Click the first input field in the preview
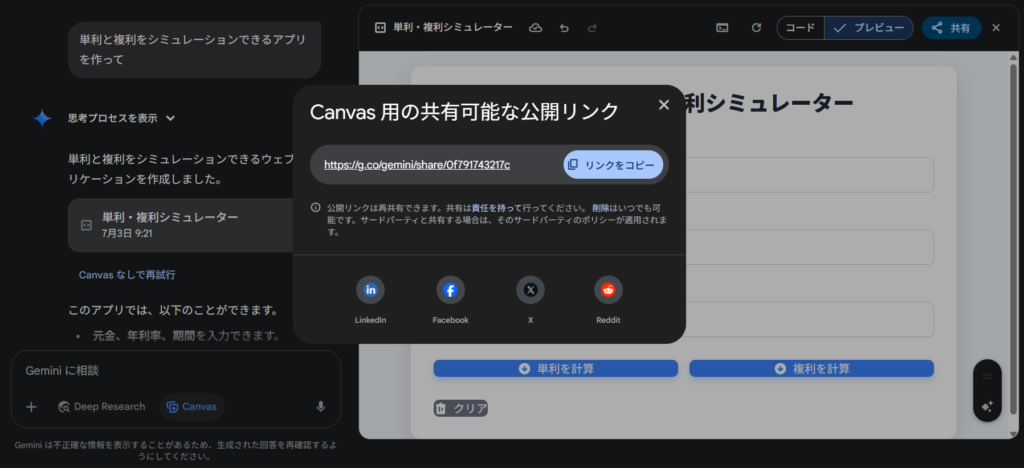The image size is (1024, 468). click(x=809, y=175)
